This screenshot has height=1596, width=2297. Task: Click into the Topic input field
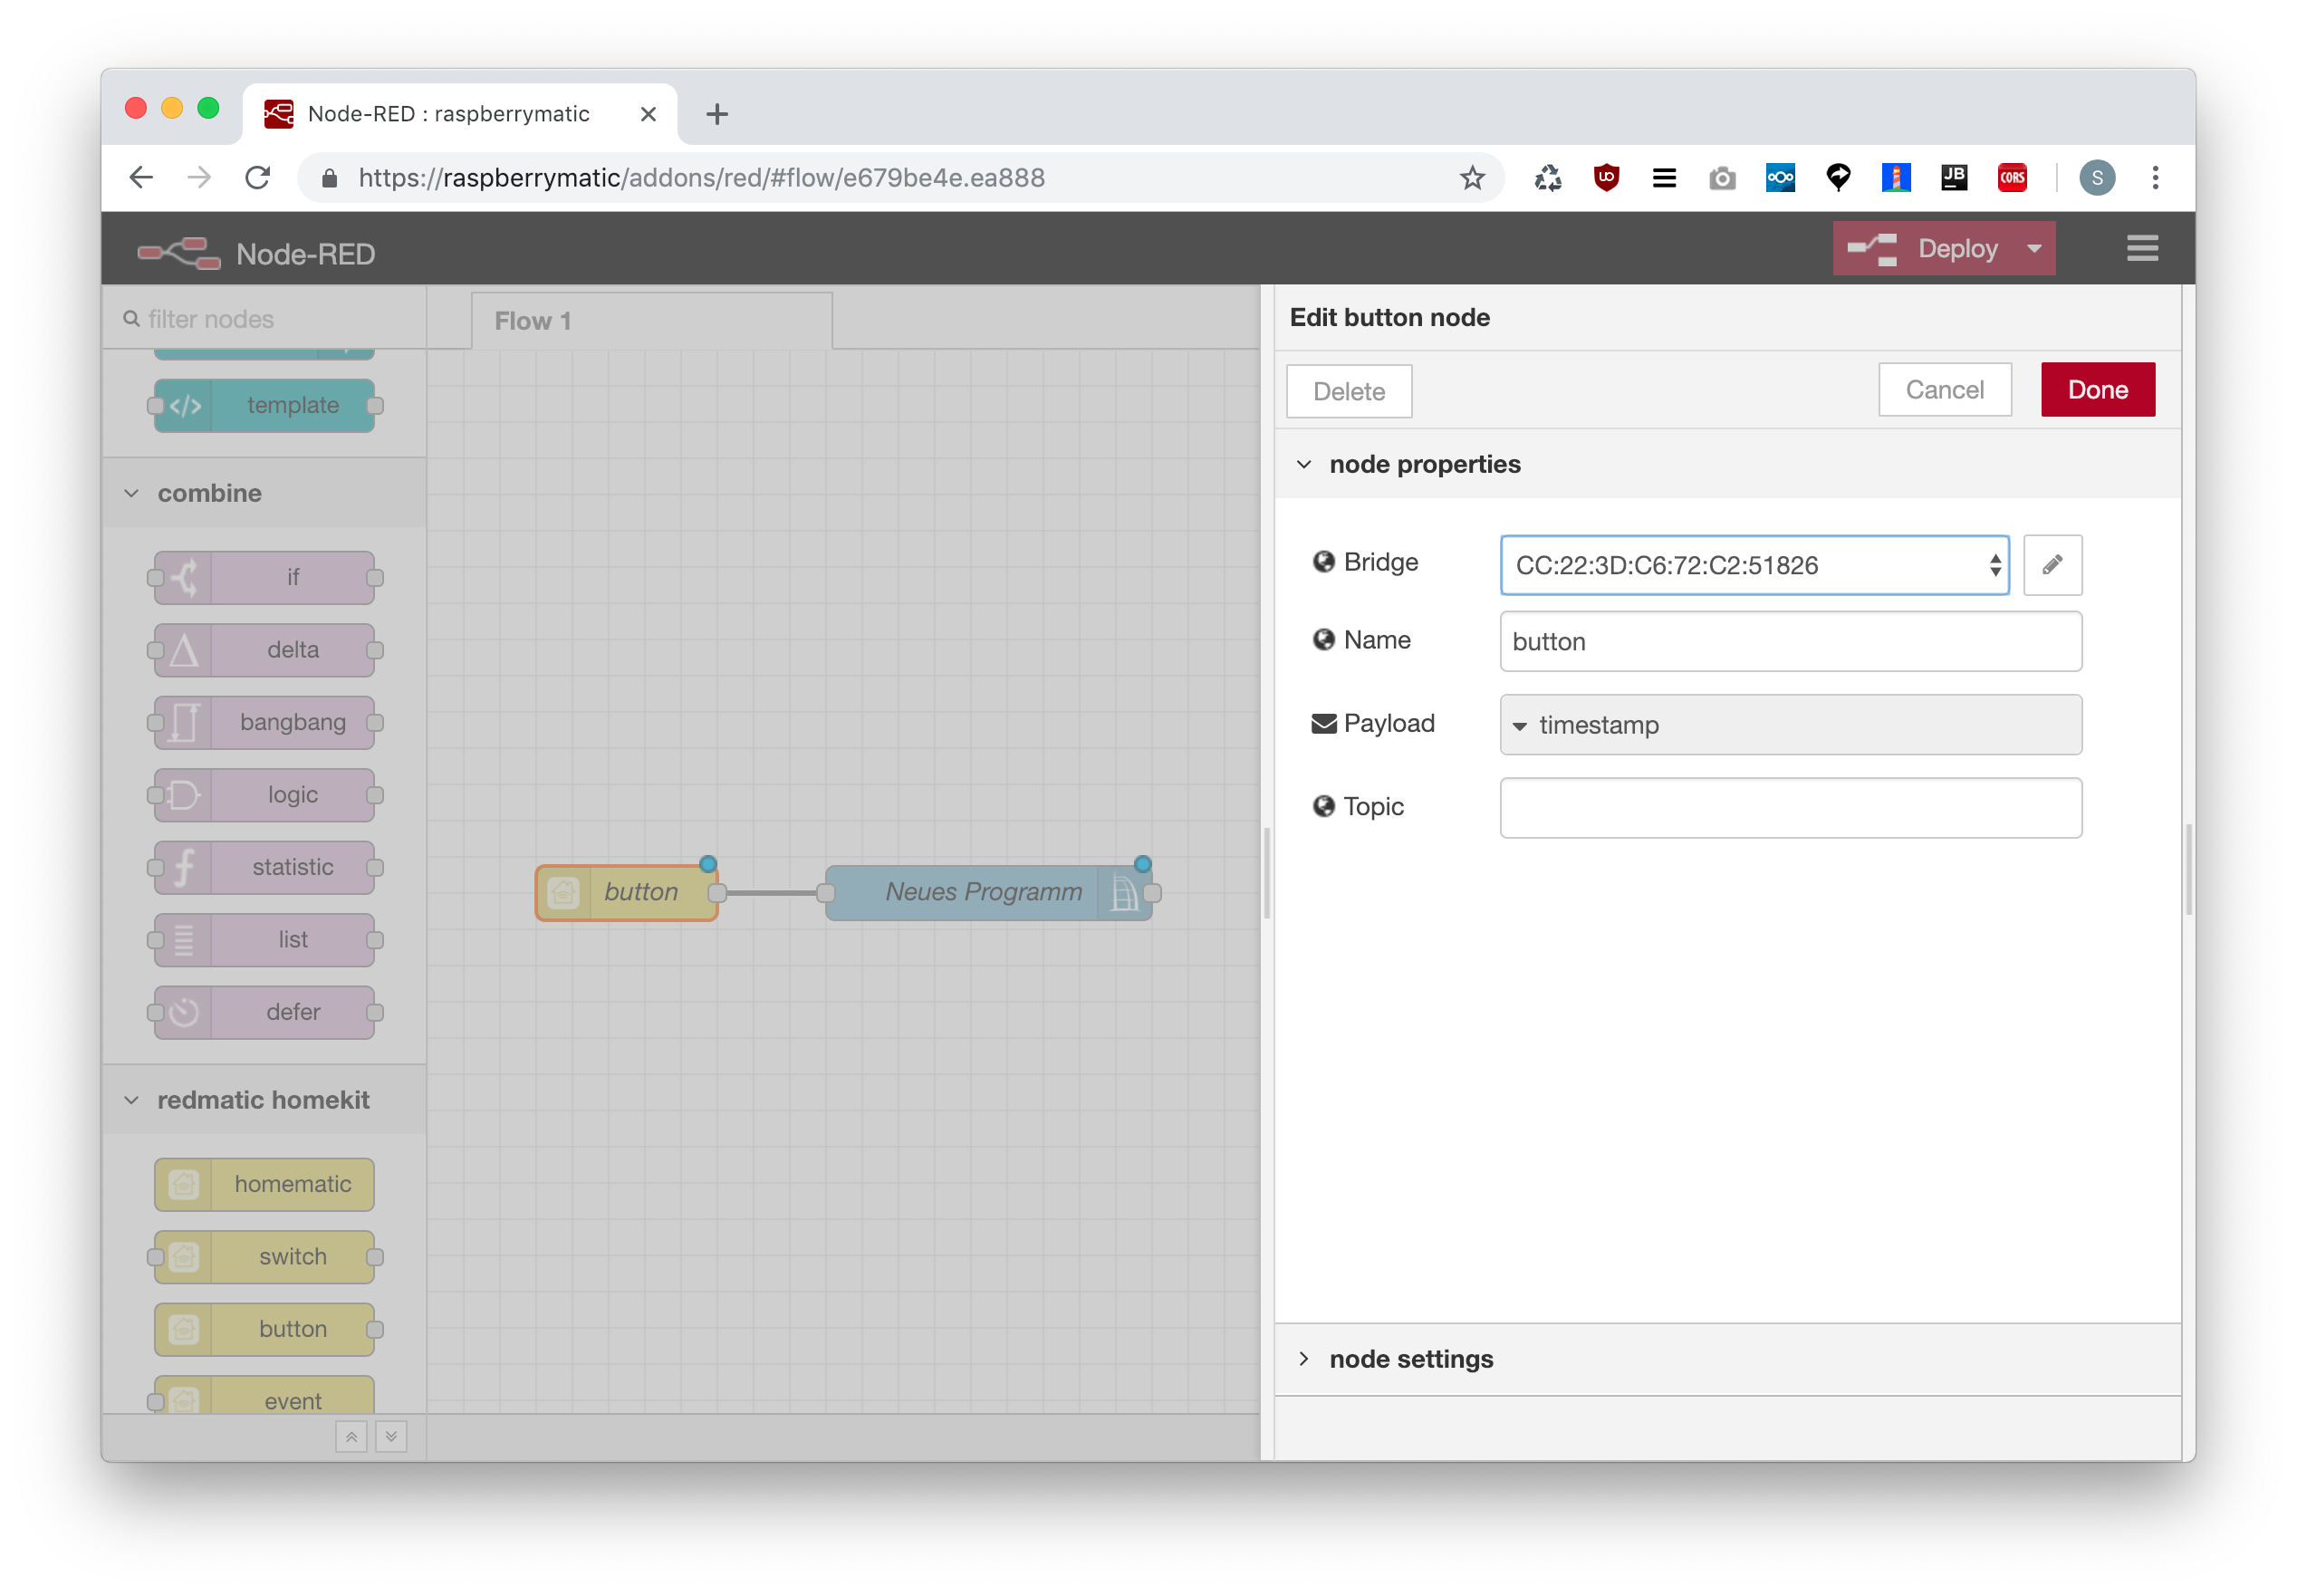coord(1789,807)
